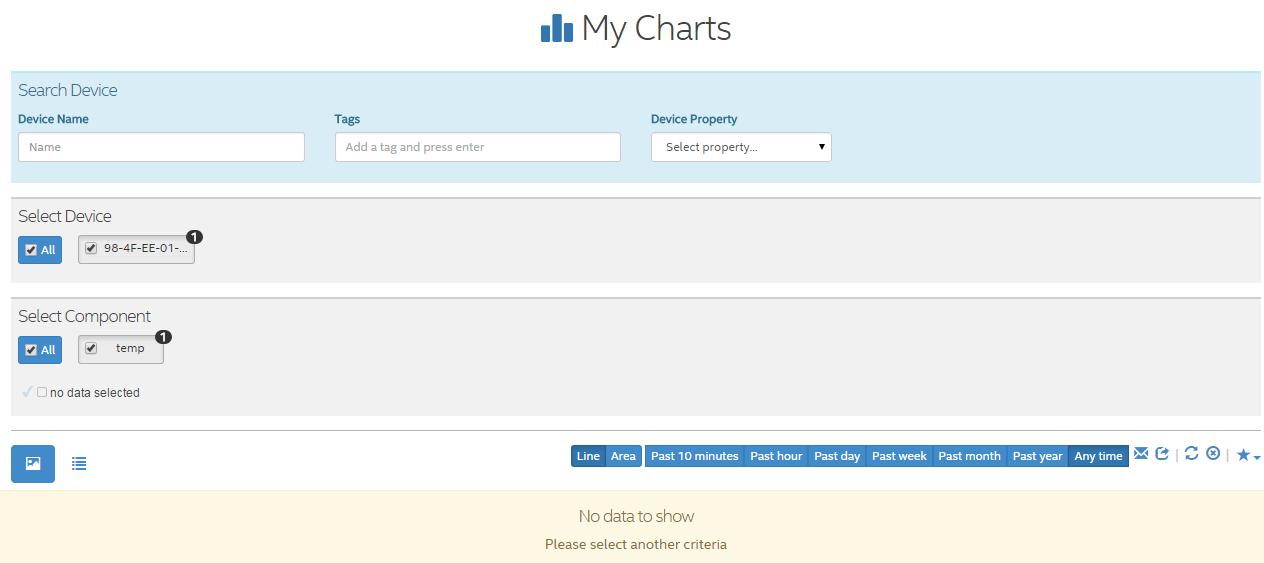The image size is (1264, 563).
Task: Switch to the list table view icon
Action: click(x=79, y=464)
